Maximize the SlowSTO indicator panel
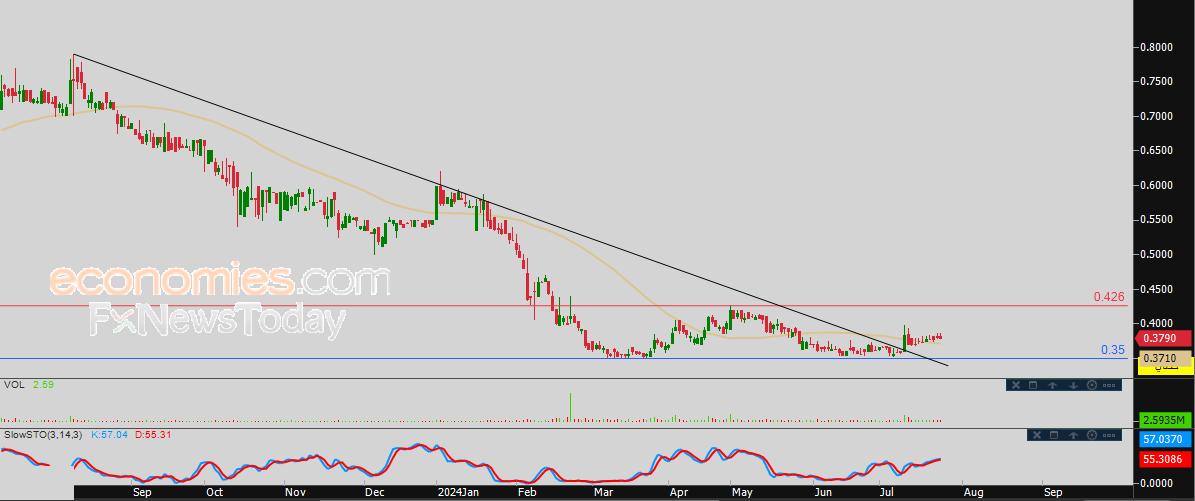This screenshot has width=1195, height=501. [1055, 435]
